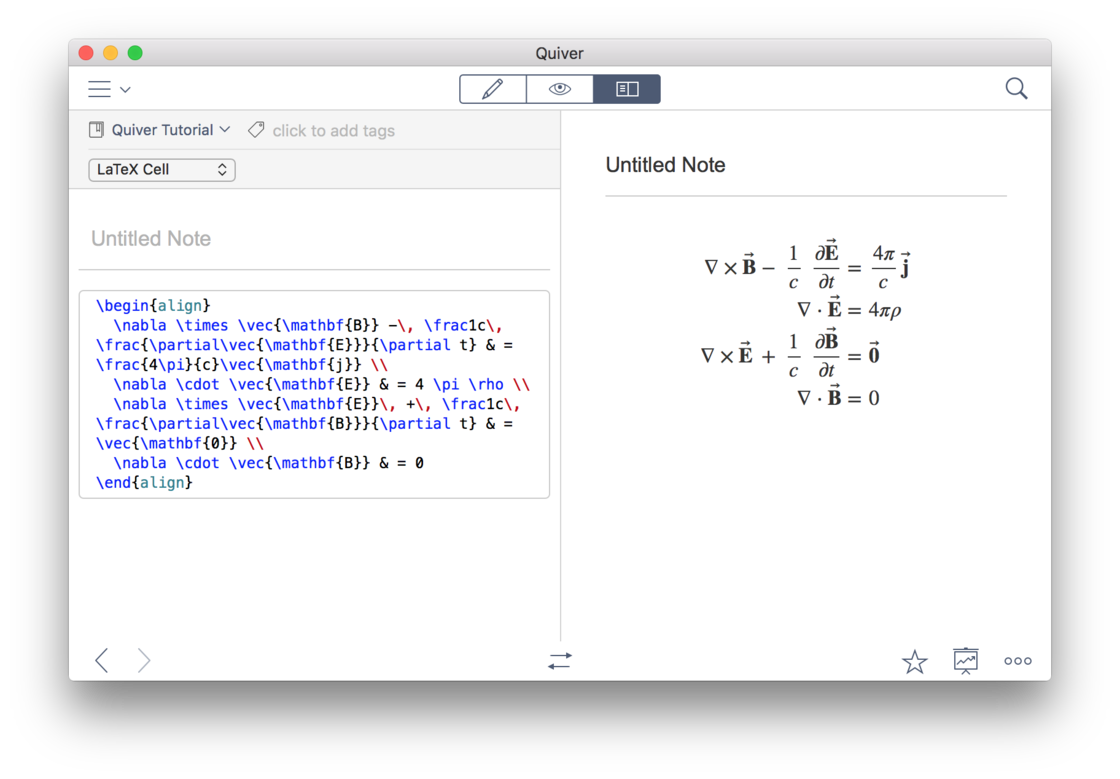Click the Untitled Note heading in preview
Screen dimensions: 1120x779
click(x=666, y=165)
